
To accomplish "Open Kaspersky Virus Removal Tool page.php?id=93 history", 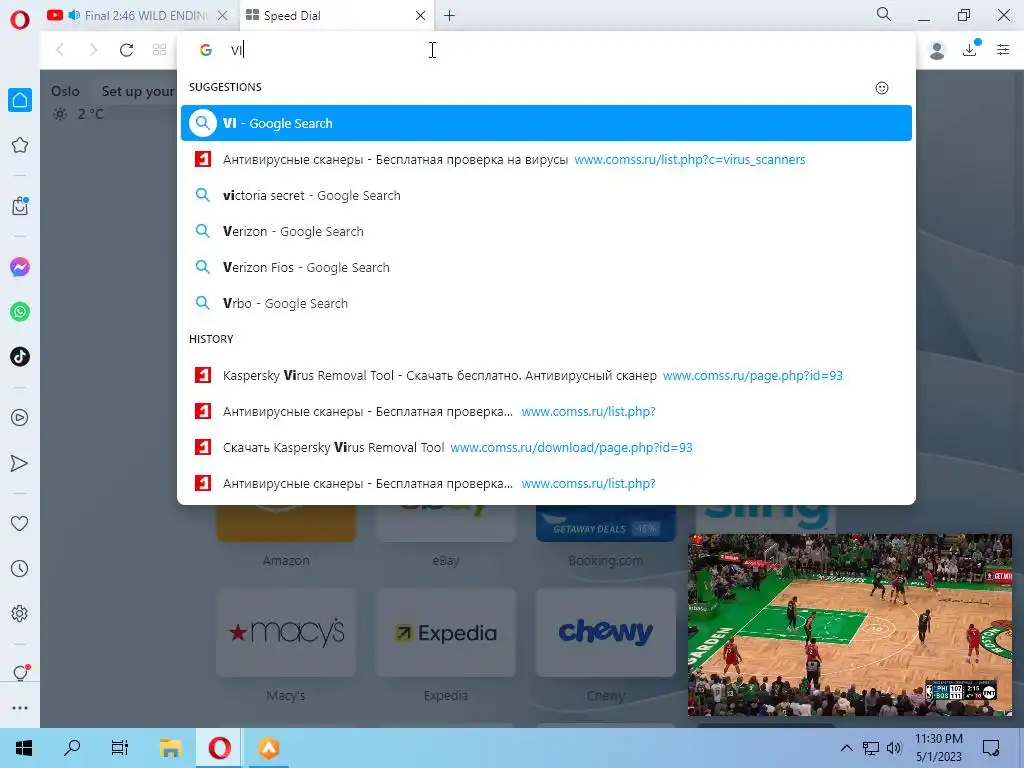I will pyautogui.click(x=546, y=376).
